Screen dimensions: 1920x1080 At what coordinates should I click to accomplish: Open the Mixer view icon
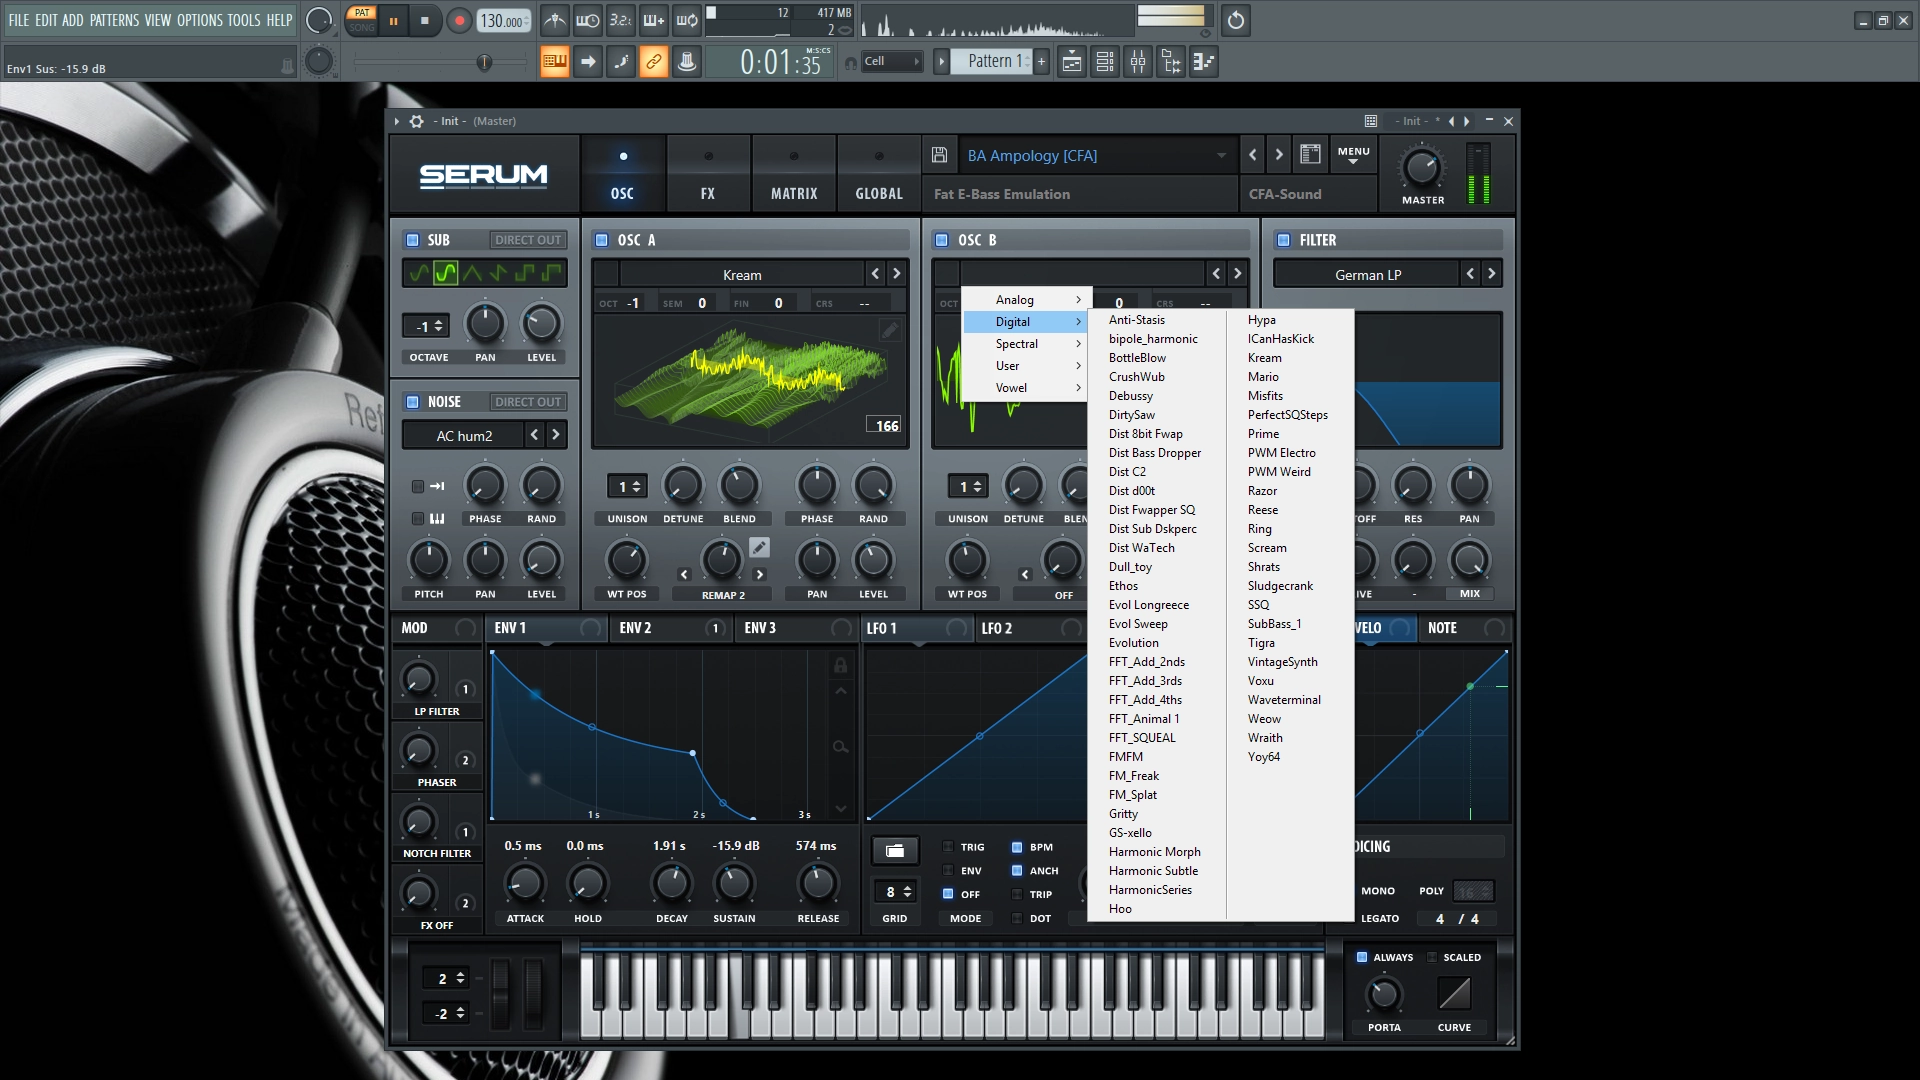(1138, 62)
